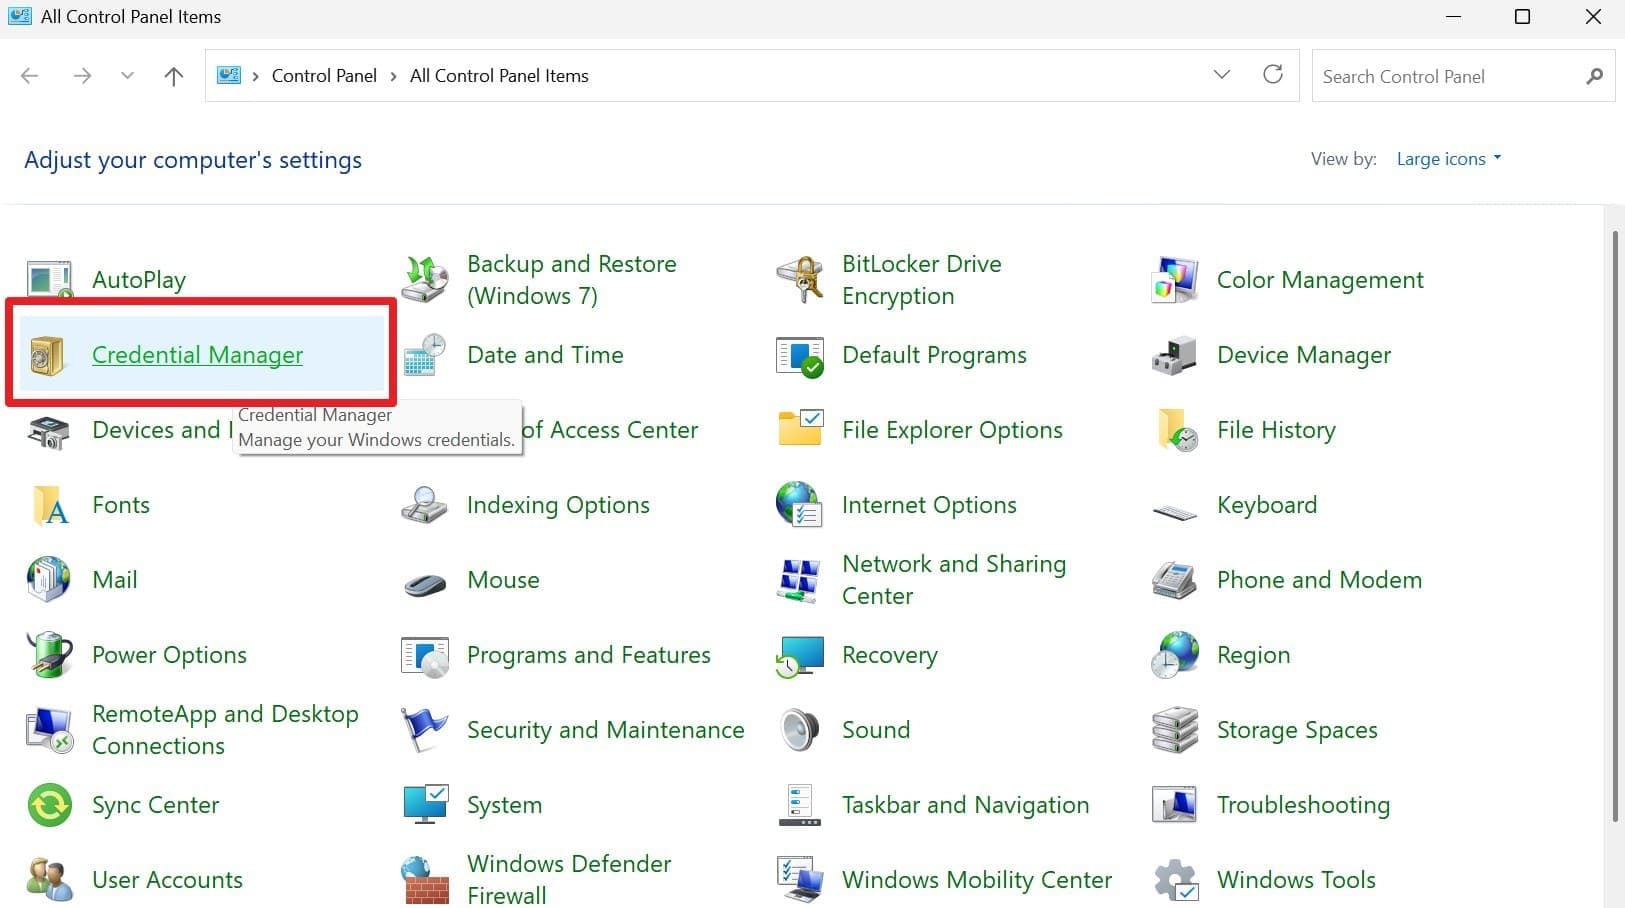This screenshot has height=908, width=1625.
Task: Go back using the Back arrow
Action: pyautogui.click(x=30, y=76)
